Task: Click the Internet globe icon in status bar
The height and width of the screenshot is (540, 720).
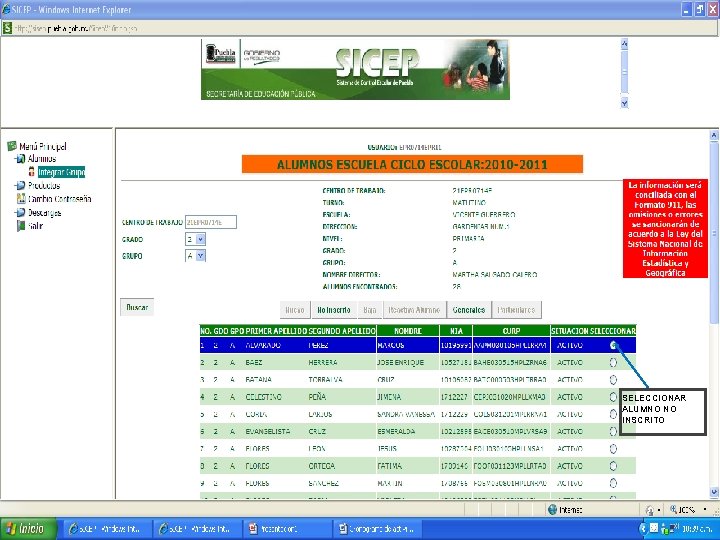Action: point(552,510)
